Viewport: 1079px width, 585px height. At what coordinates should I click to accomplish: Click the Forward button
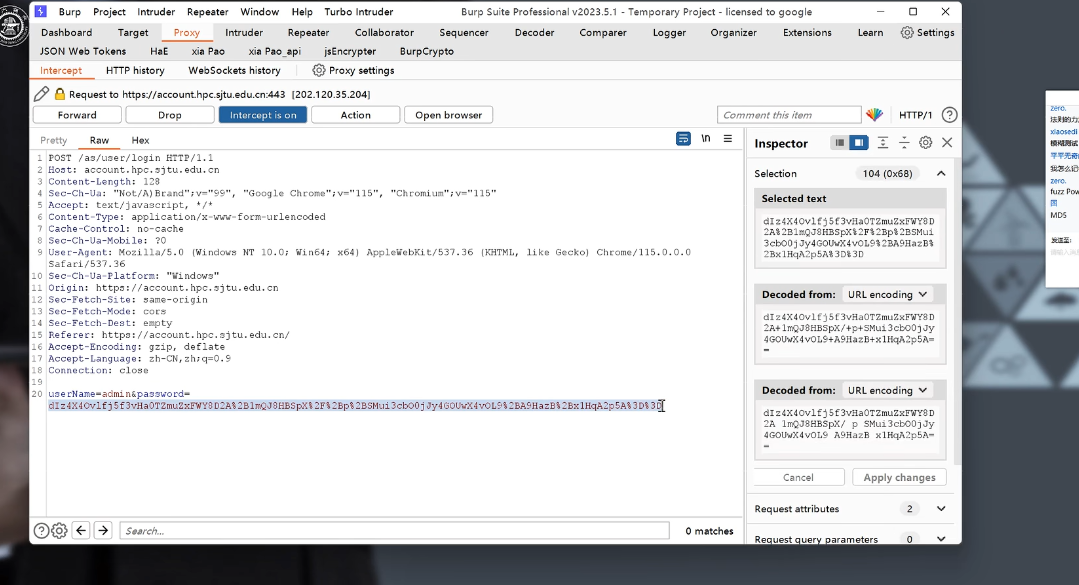tap(77, 115)
